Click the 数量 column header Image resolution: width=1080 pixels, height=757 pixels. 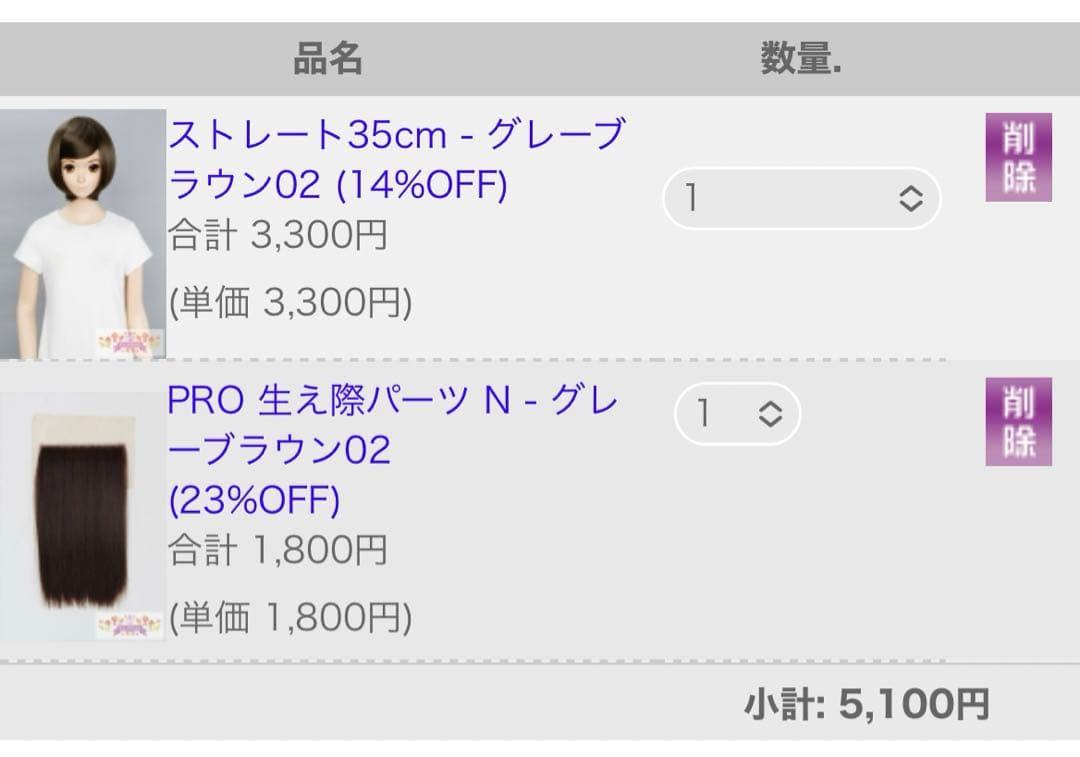(x=800, y=60)
